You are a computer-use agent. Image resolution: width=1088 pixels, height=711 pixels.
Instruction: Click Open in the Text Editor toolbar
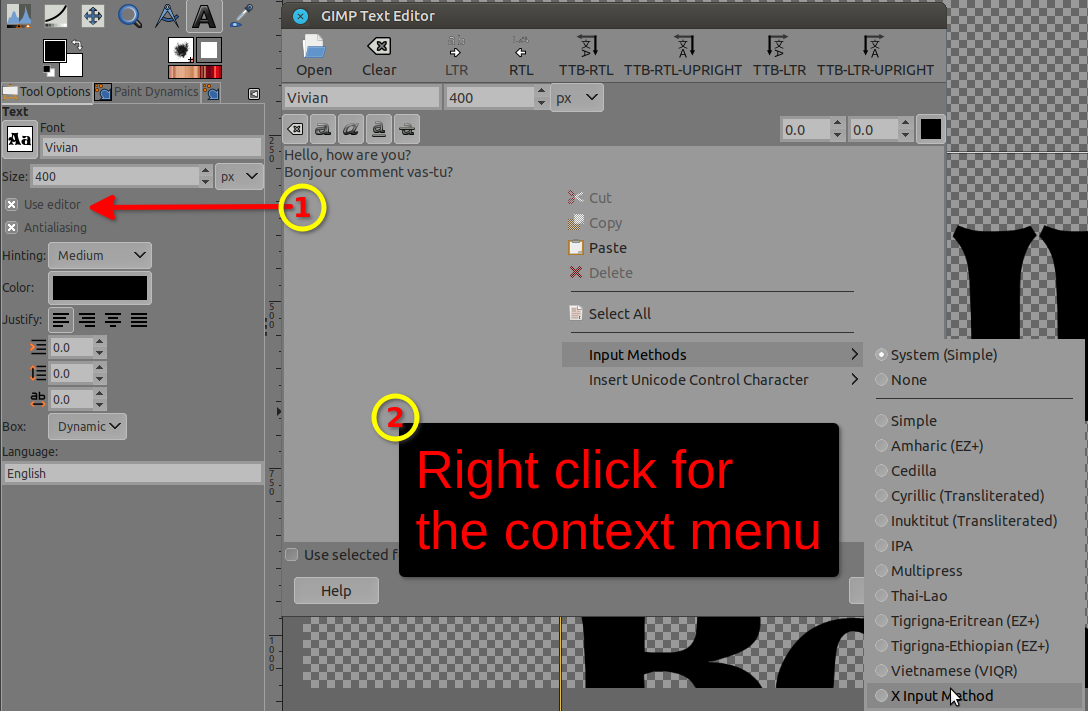coord(314,55)
